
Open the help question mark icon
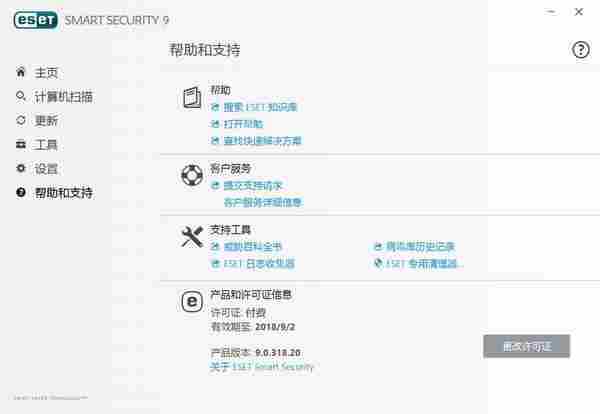[580, 50]
